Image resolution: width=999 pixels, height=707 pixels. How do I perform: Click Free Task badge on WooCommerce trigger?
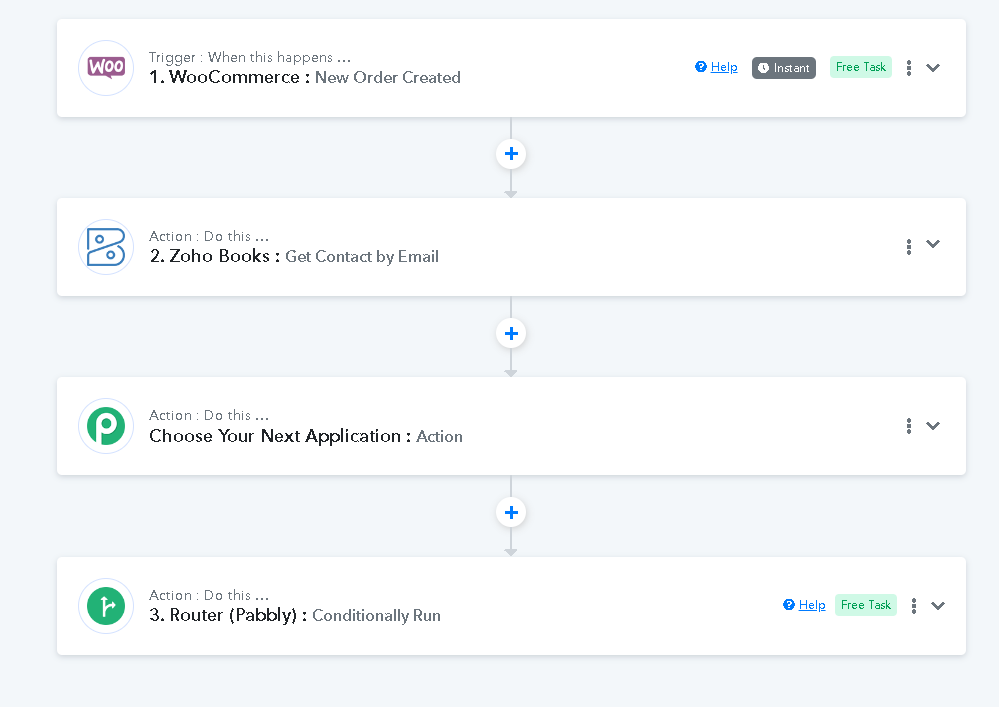point(861,67)
